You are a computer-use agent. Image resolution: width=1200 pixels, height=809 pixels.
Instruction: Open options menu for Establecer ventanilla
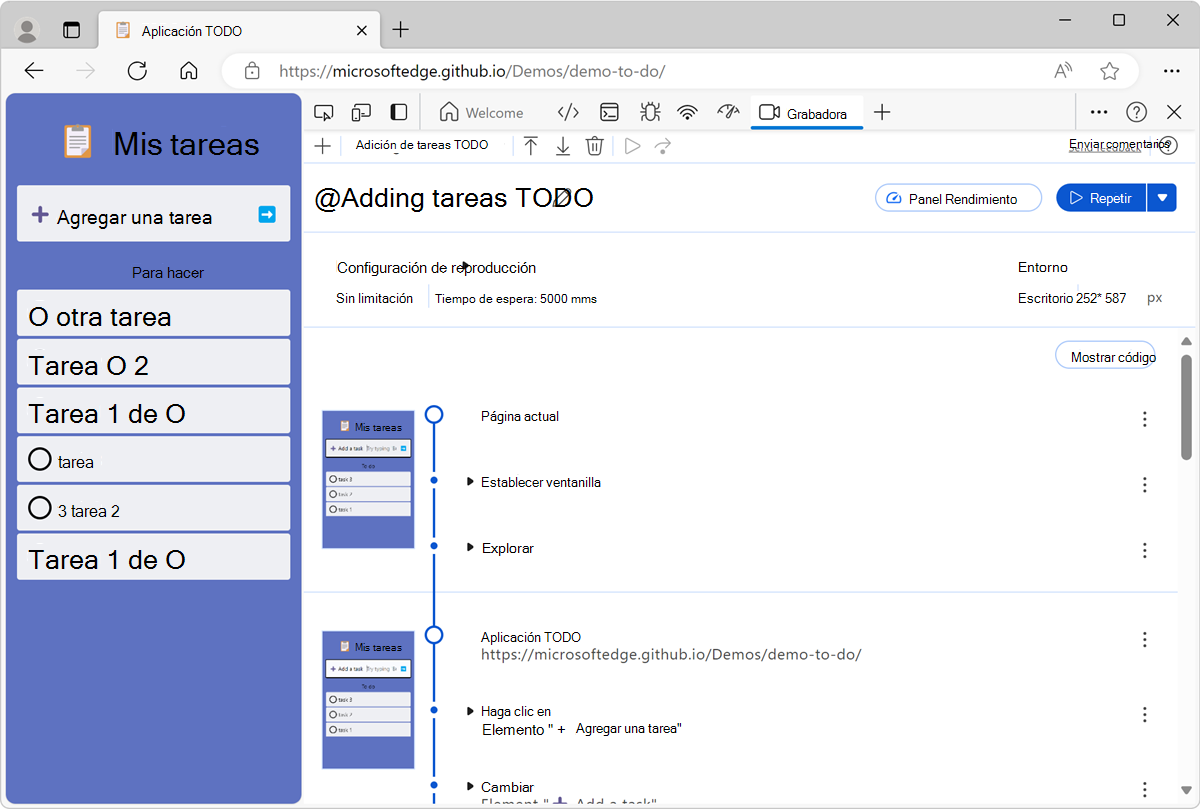point(1145,485)
